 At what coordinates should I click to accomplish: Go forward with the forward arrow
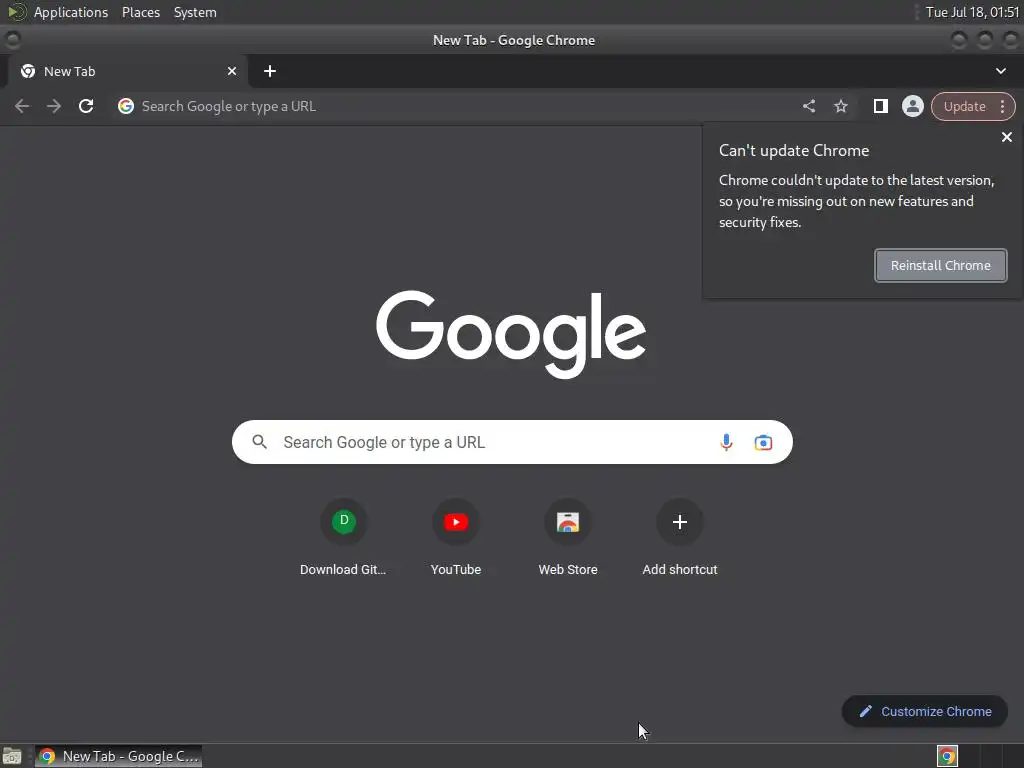coord(54,106)
